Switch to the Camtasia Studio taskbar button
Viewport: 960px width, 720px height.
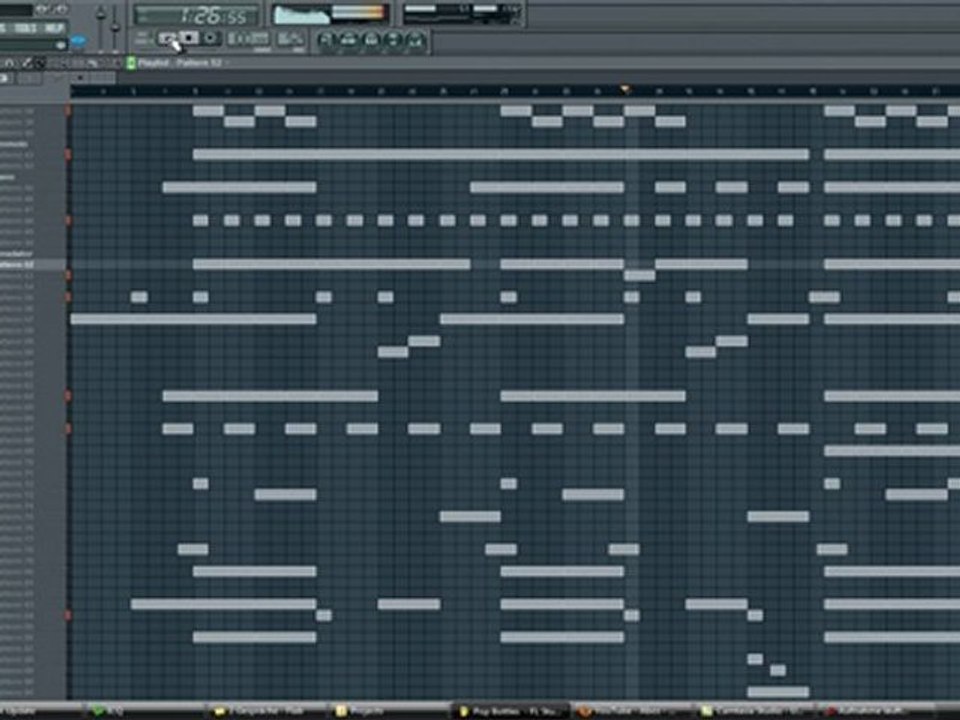point(757,711)
